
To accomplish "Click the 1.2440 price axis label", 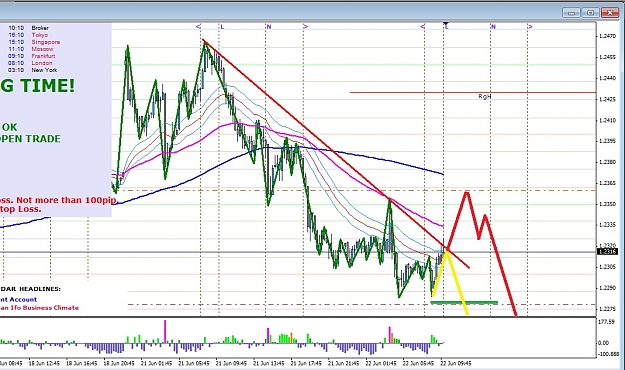I will pyautogui.click(x=607, y=78).
